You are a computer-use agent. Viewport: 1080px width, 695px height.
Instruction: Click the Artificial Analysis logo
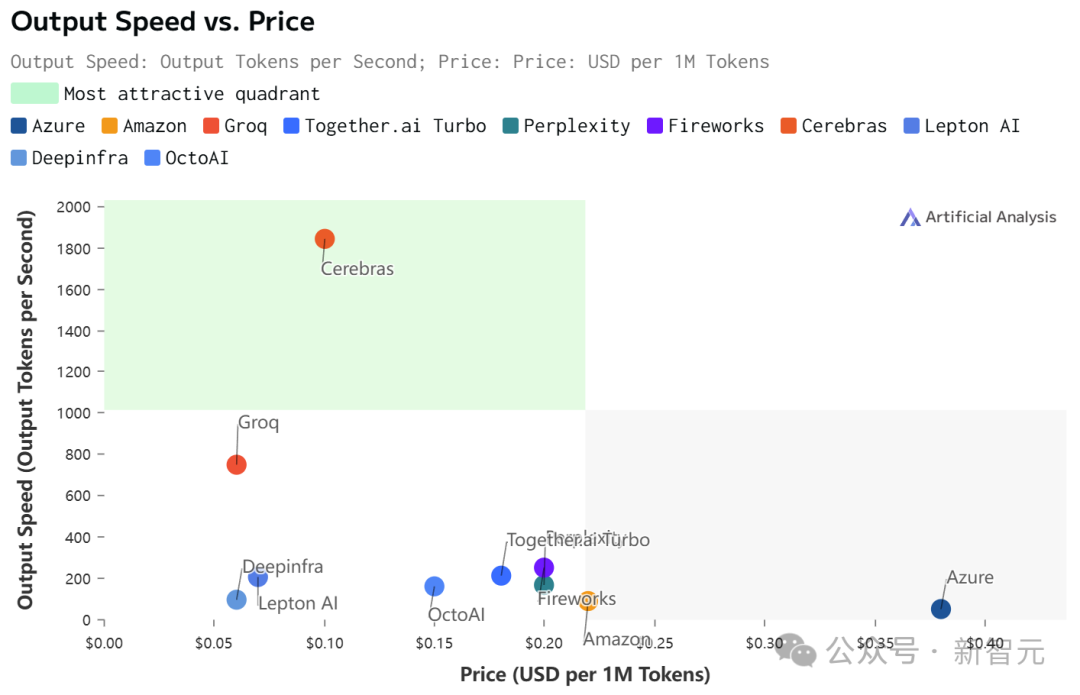pos(978,217)
